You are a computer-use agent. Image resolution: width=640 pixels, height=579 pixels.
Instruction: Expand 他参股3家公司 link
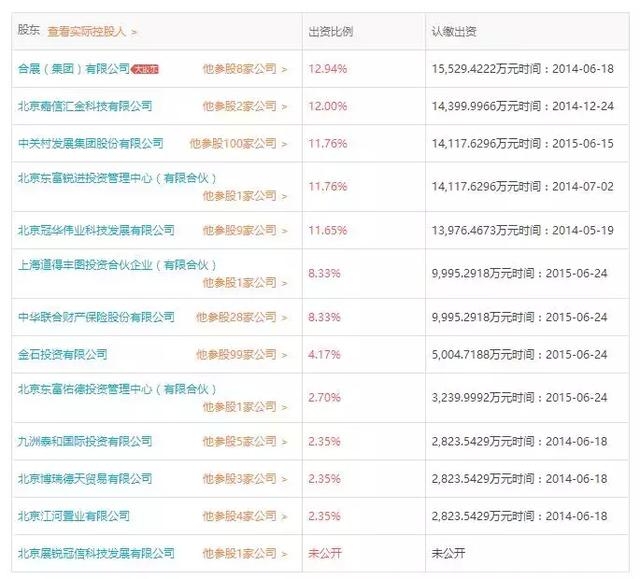click(x=244, y=478)
